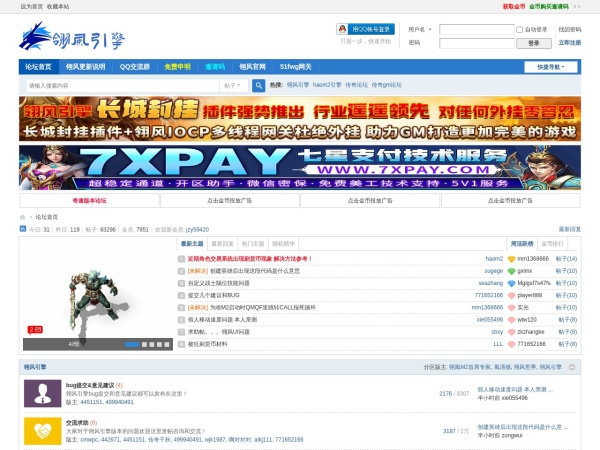The height and width of the screenshot is (450, 600).
Task: Click the QQ penguin login icon
Action: (x=342, y=29)
